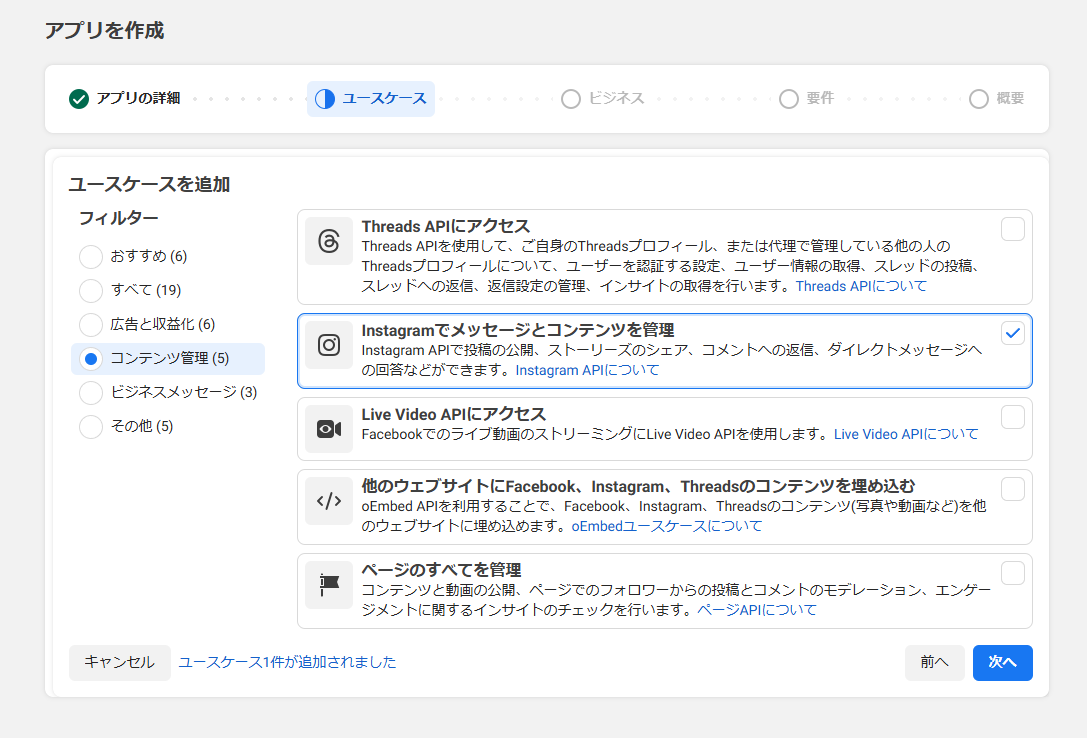
Task: Click the Instagram camera icon
Action: point(329,345)
